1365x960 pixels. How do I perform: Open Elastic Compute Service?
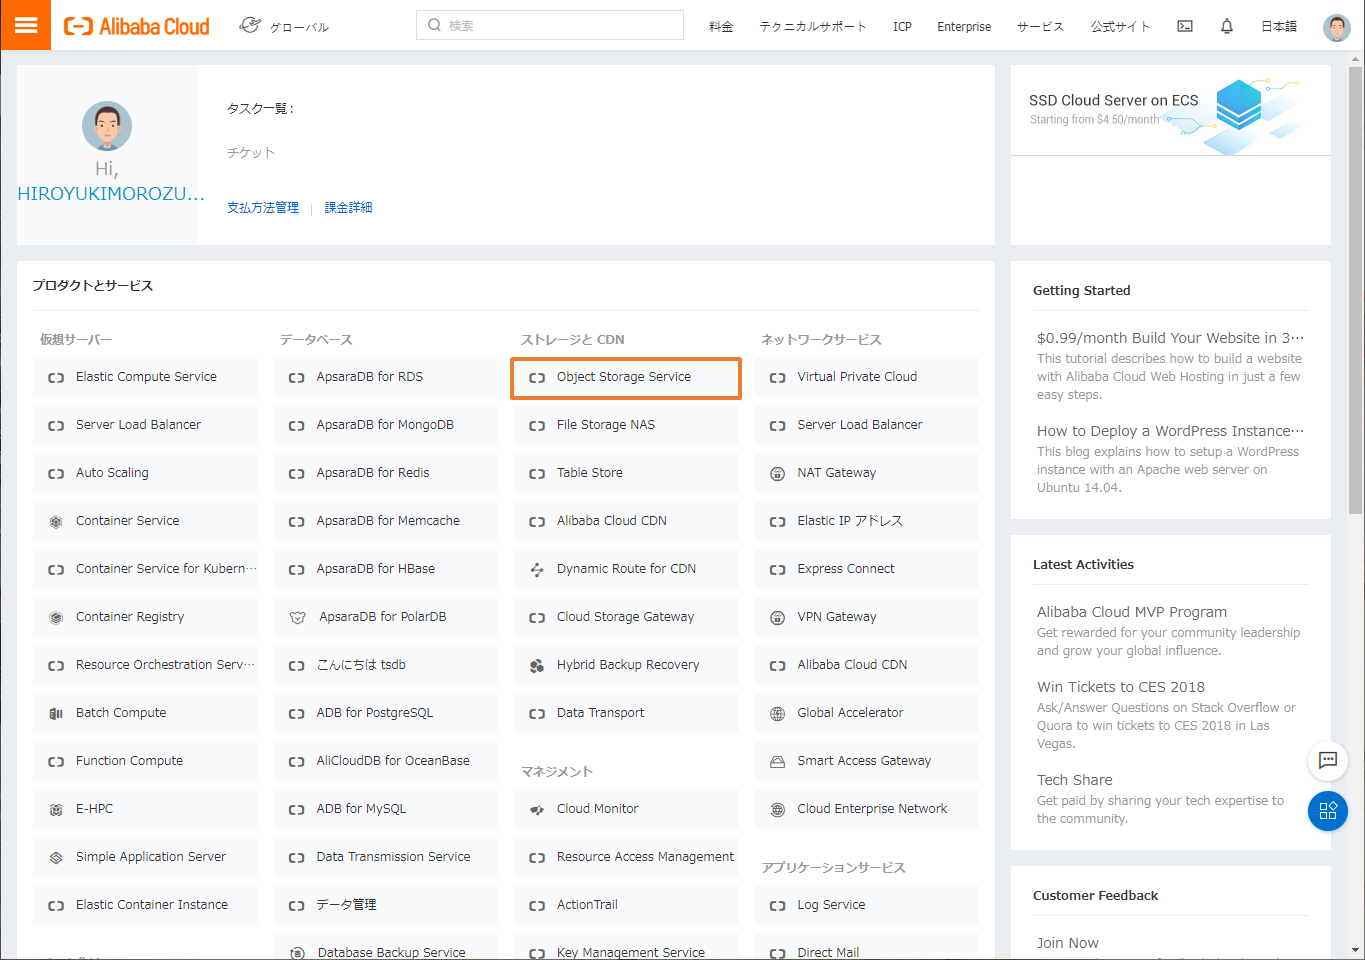pyautogui.click(x=145, y=377)
